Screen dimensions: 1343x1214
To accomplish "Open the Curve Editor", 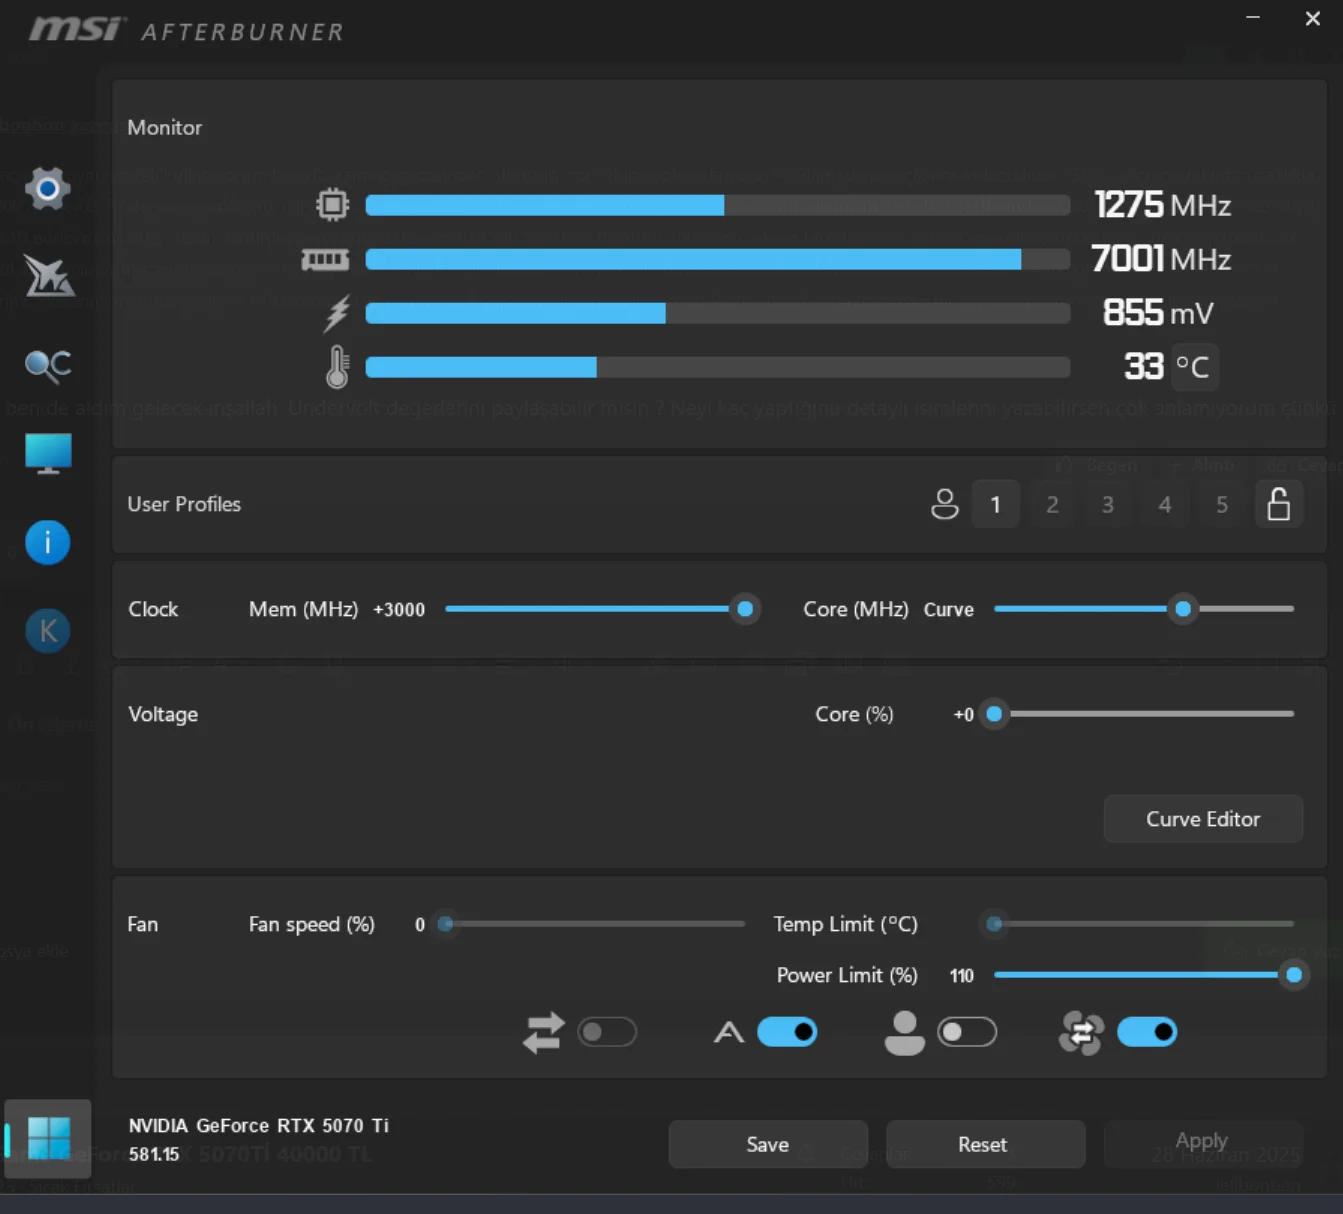I will (x=1202, y=819).
